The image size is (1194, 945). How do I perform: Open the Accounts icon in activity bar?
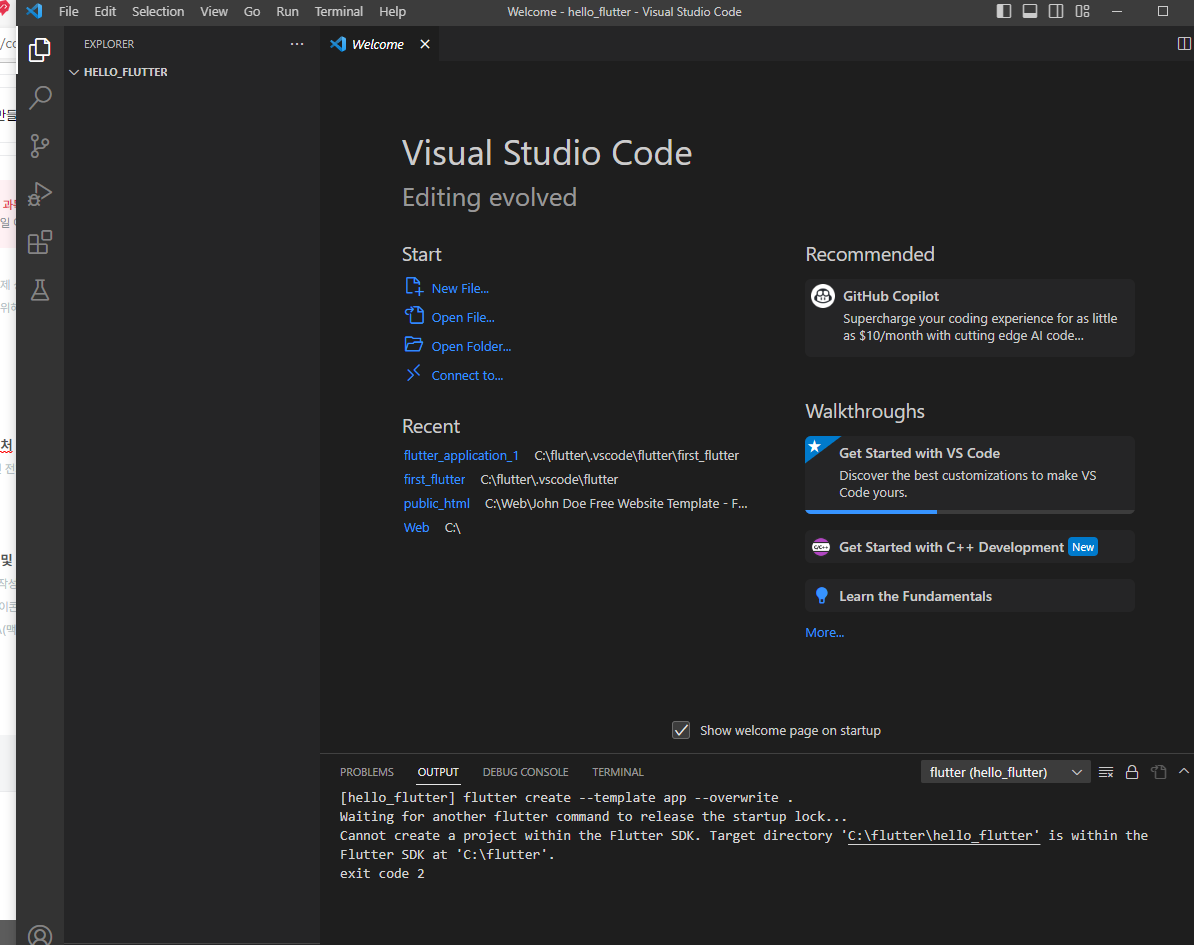tap(40, 935)
